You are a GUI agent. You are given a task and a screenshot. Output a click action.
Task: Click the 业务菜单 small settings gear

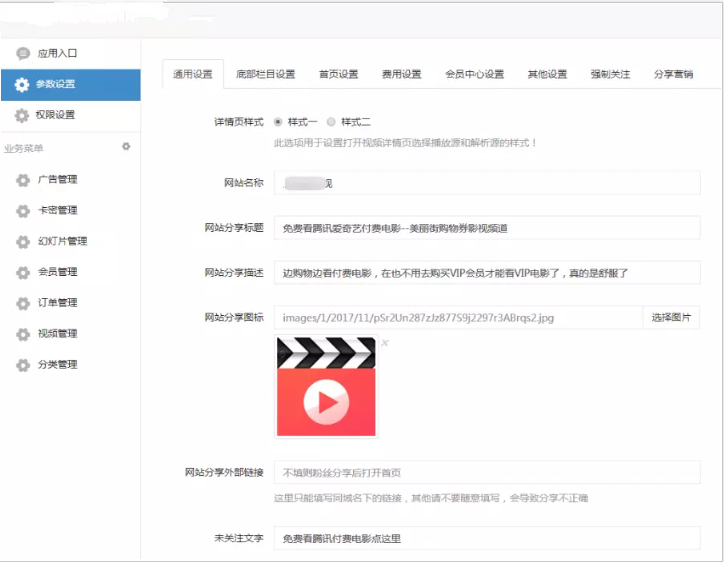pos(126,146)
